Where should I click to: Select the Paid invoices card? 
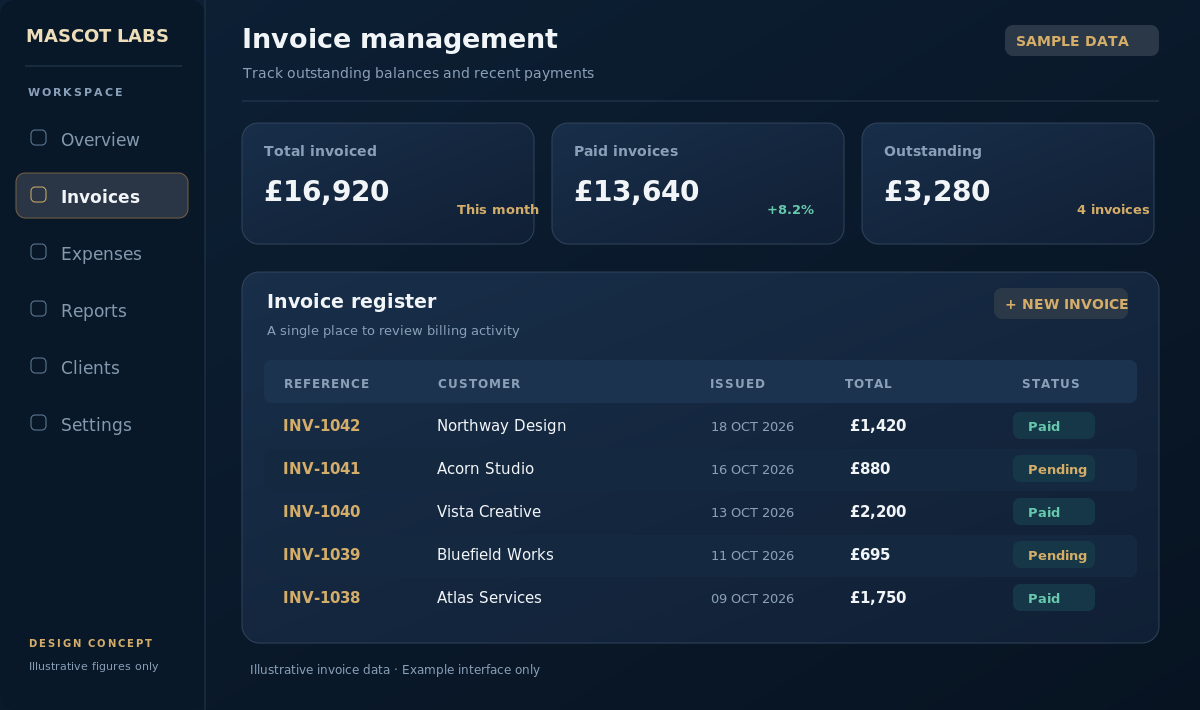point(698,183)
